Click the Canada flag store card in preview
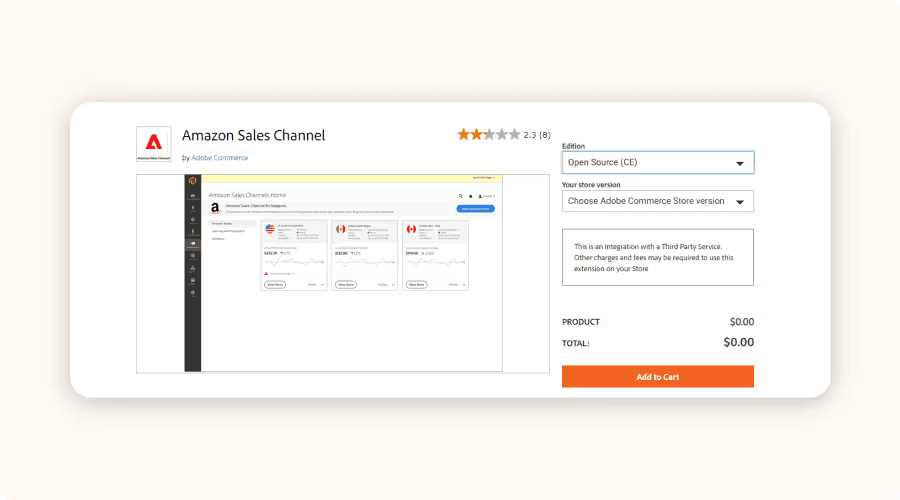This screenshot has width=900, height=500. click(436, 255)
